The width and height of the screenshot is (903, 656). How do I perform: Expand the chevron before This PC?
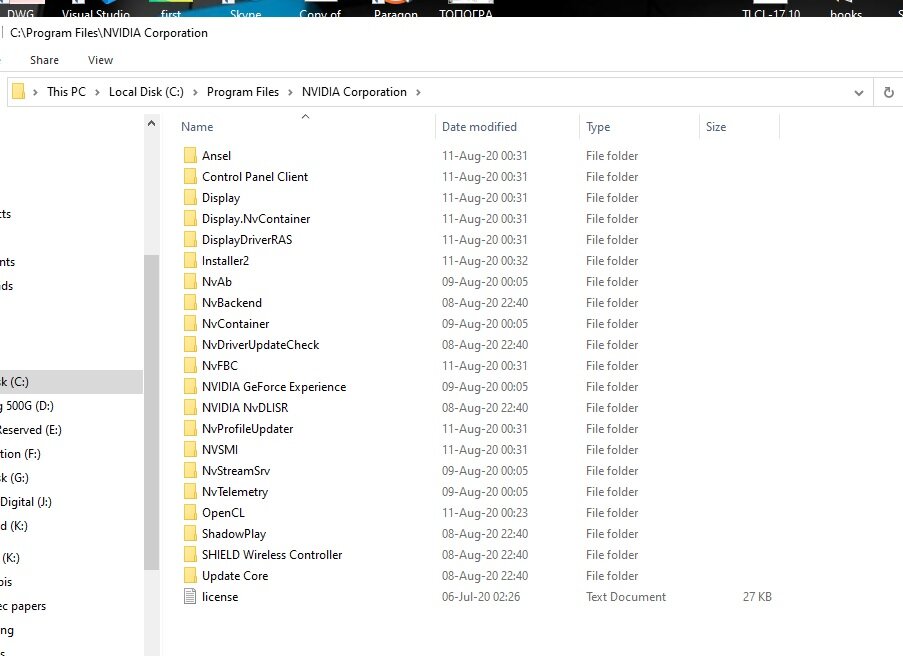coord(35,92)
